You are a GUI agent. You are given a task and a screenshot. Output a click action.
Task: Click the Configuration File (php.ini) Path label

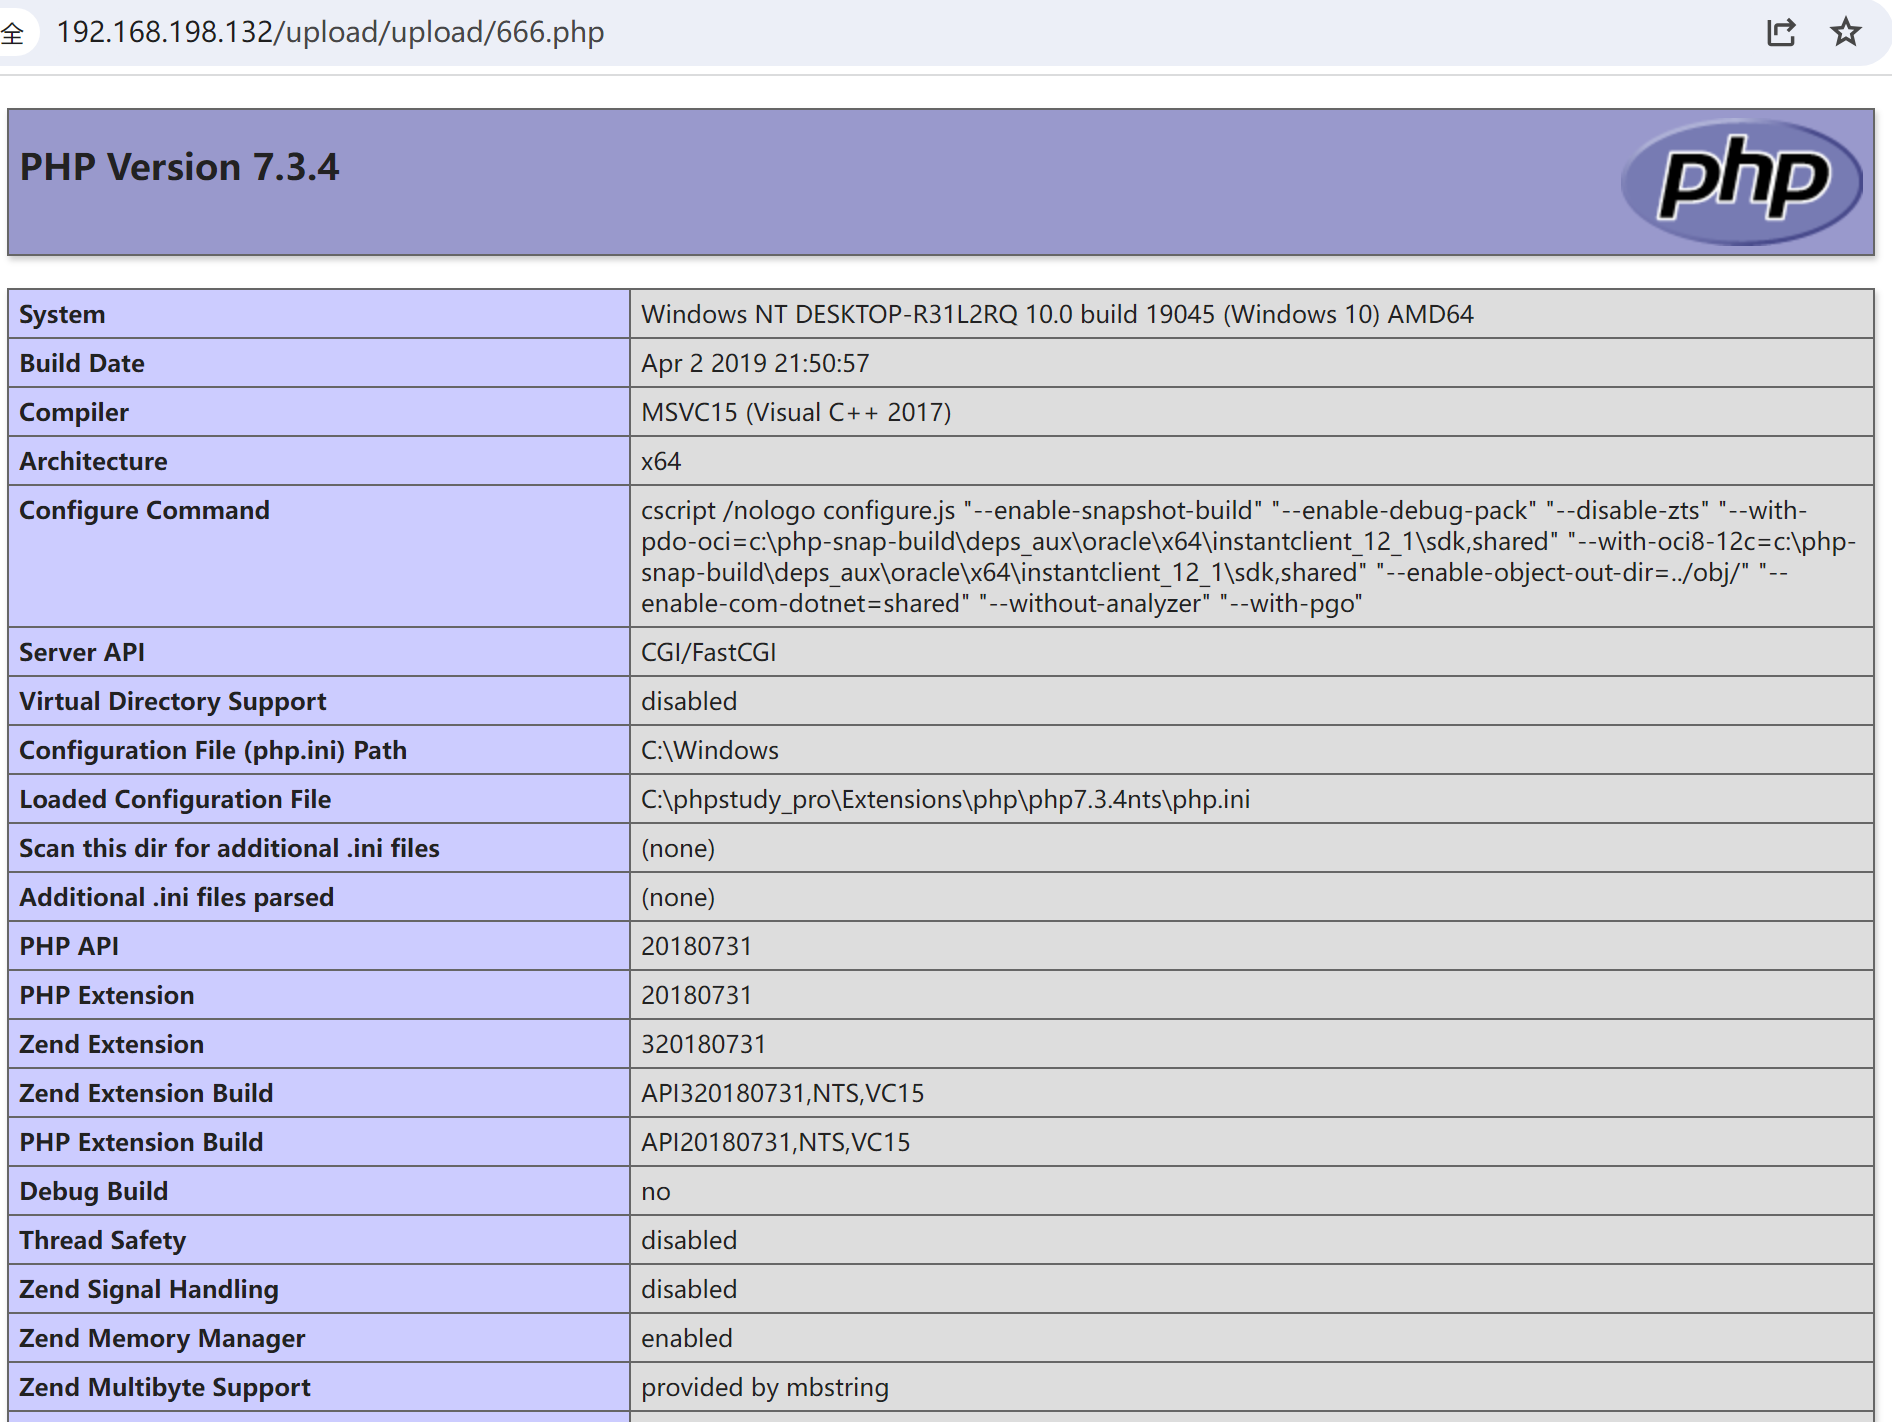click(213, 750)
